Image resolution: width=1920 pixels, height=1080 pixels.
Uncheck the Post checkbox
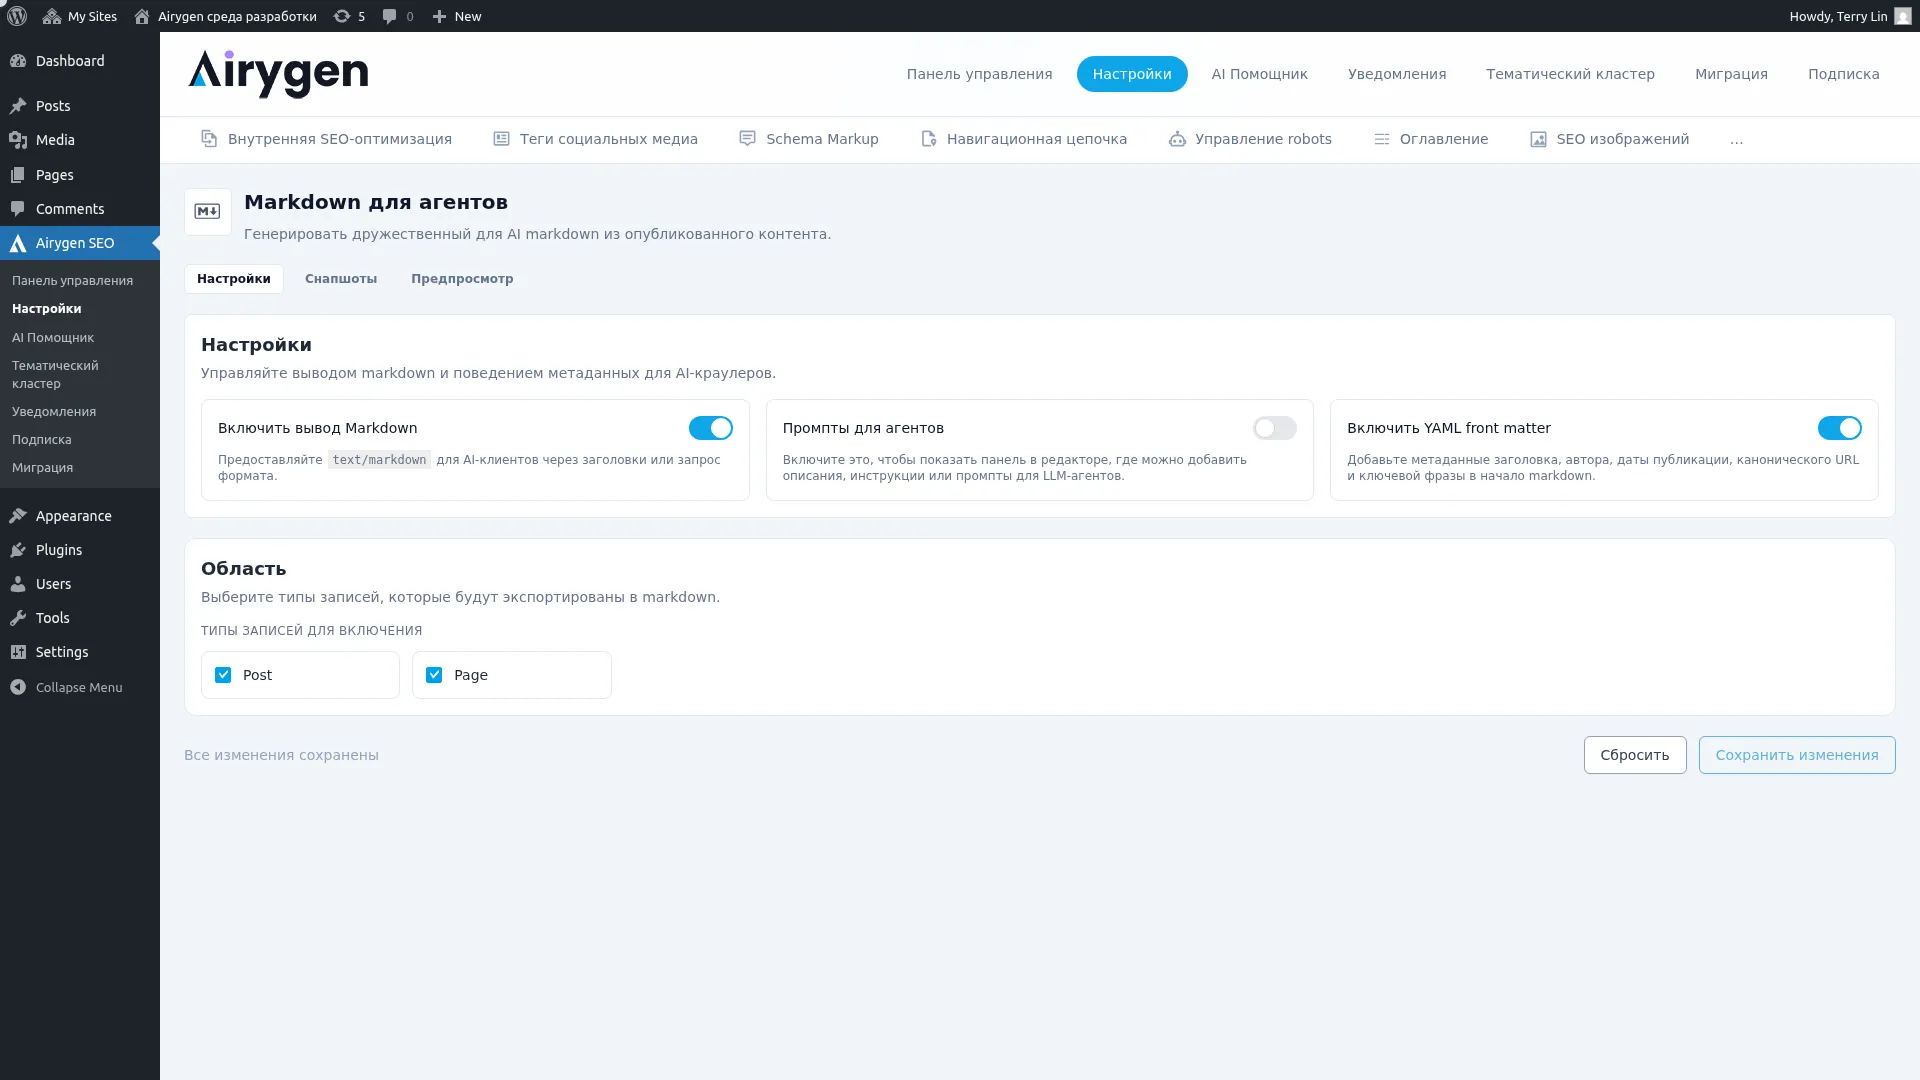[223, 675]
